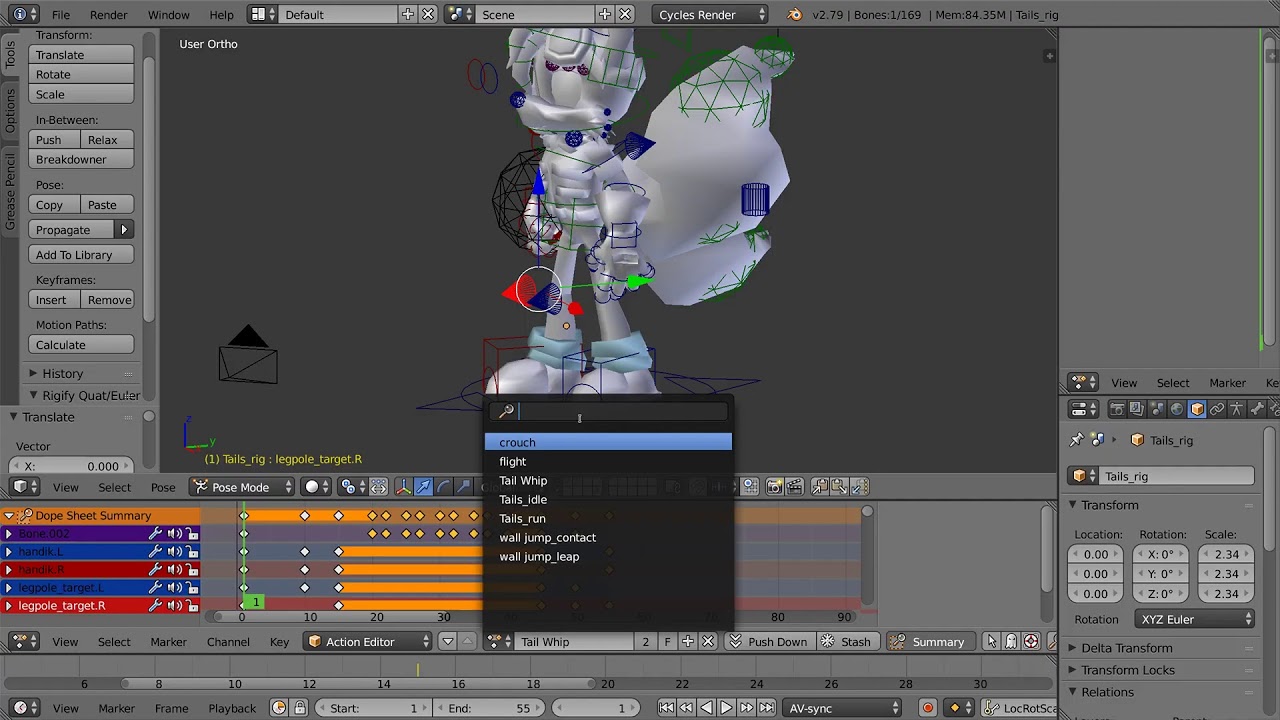
Task: Unlink action with X icon
Action: (708, 642)
